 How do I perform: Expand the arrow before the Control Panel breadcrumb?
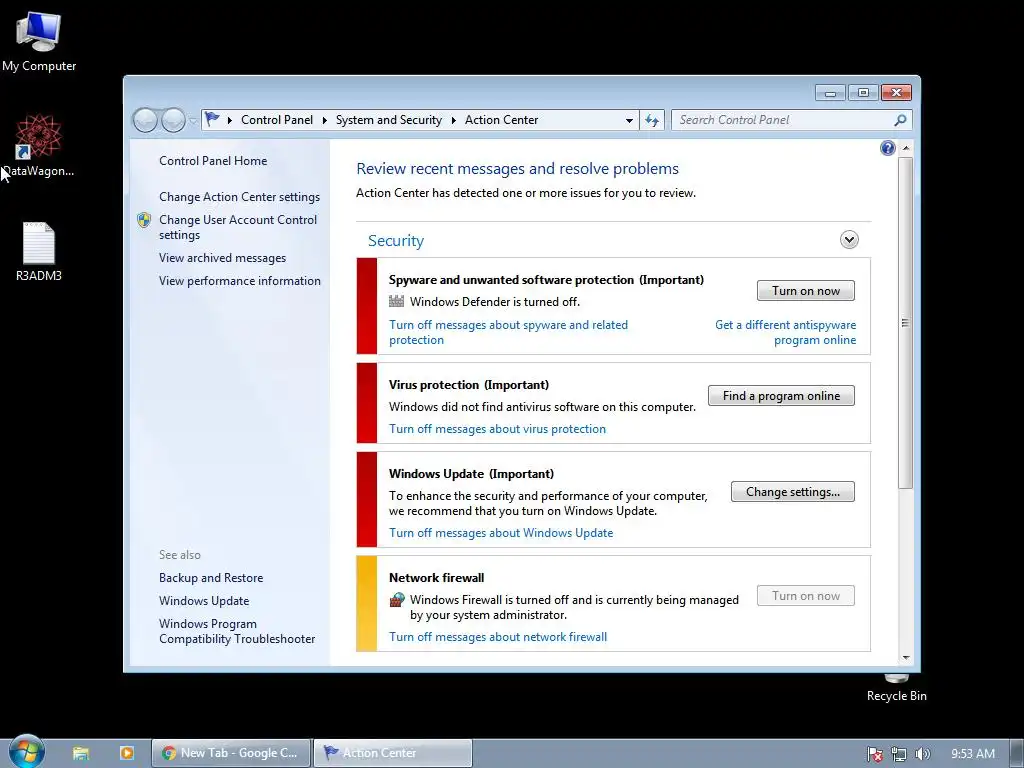[230, 120]
